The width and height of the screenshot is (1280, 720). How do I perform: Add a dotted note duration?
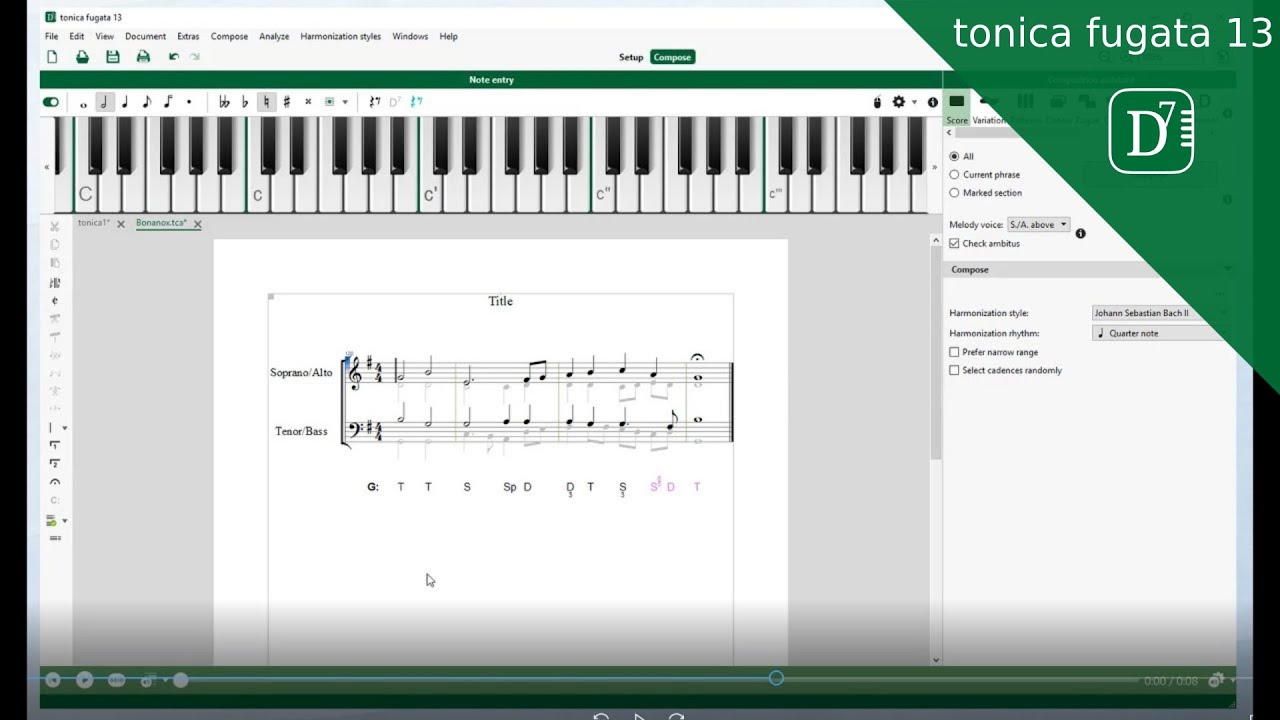188,102
